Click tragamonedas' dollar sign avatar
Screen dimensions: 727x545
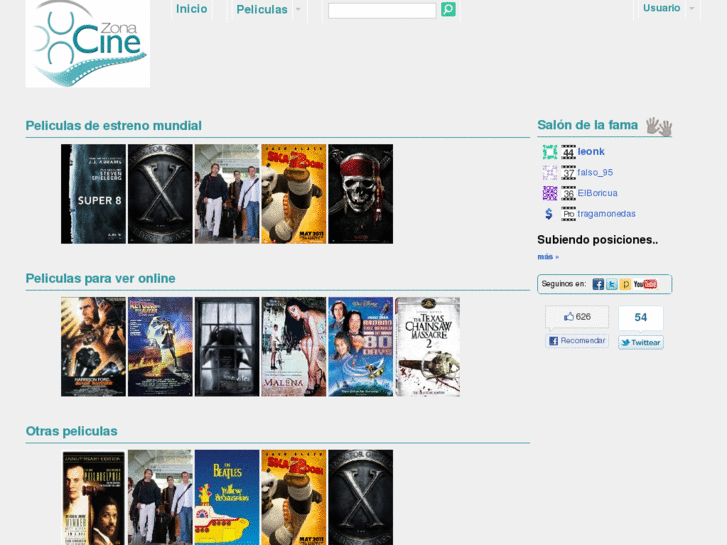point(550,214)
